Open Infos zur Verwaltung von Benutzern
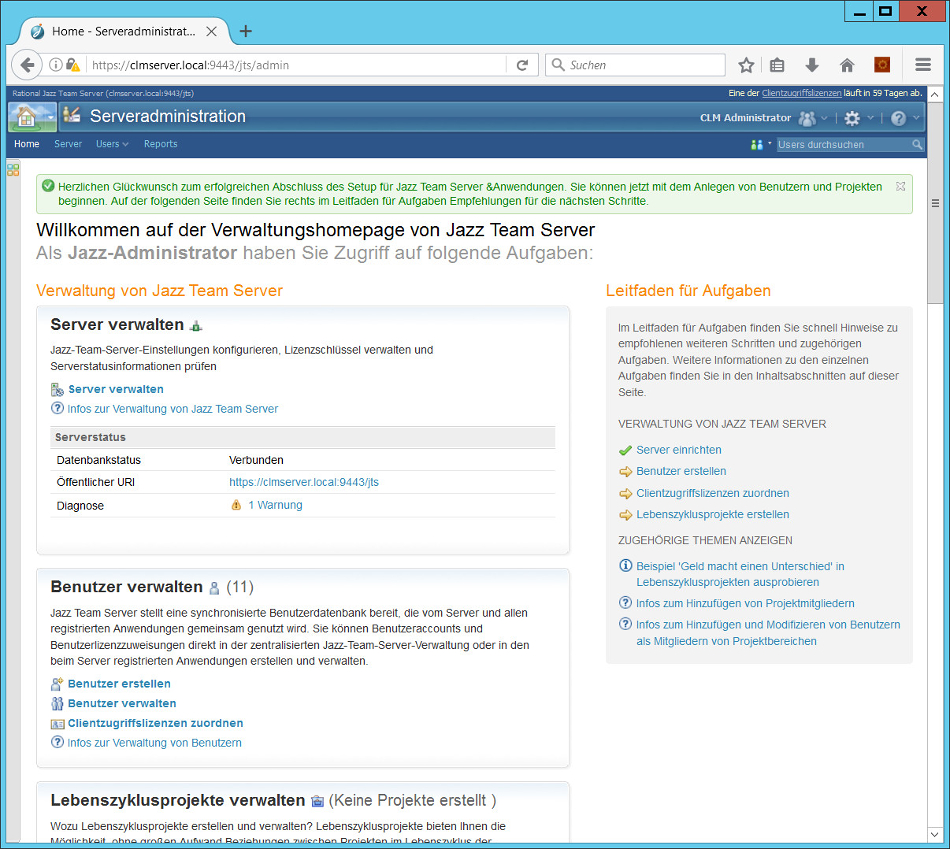Image resolution: width=950 pixels, height=849 pixels. pos(154,743)
